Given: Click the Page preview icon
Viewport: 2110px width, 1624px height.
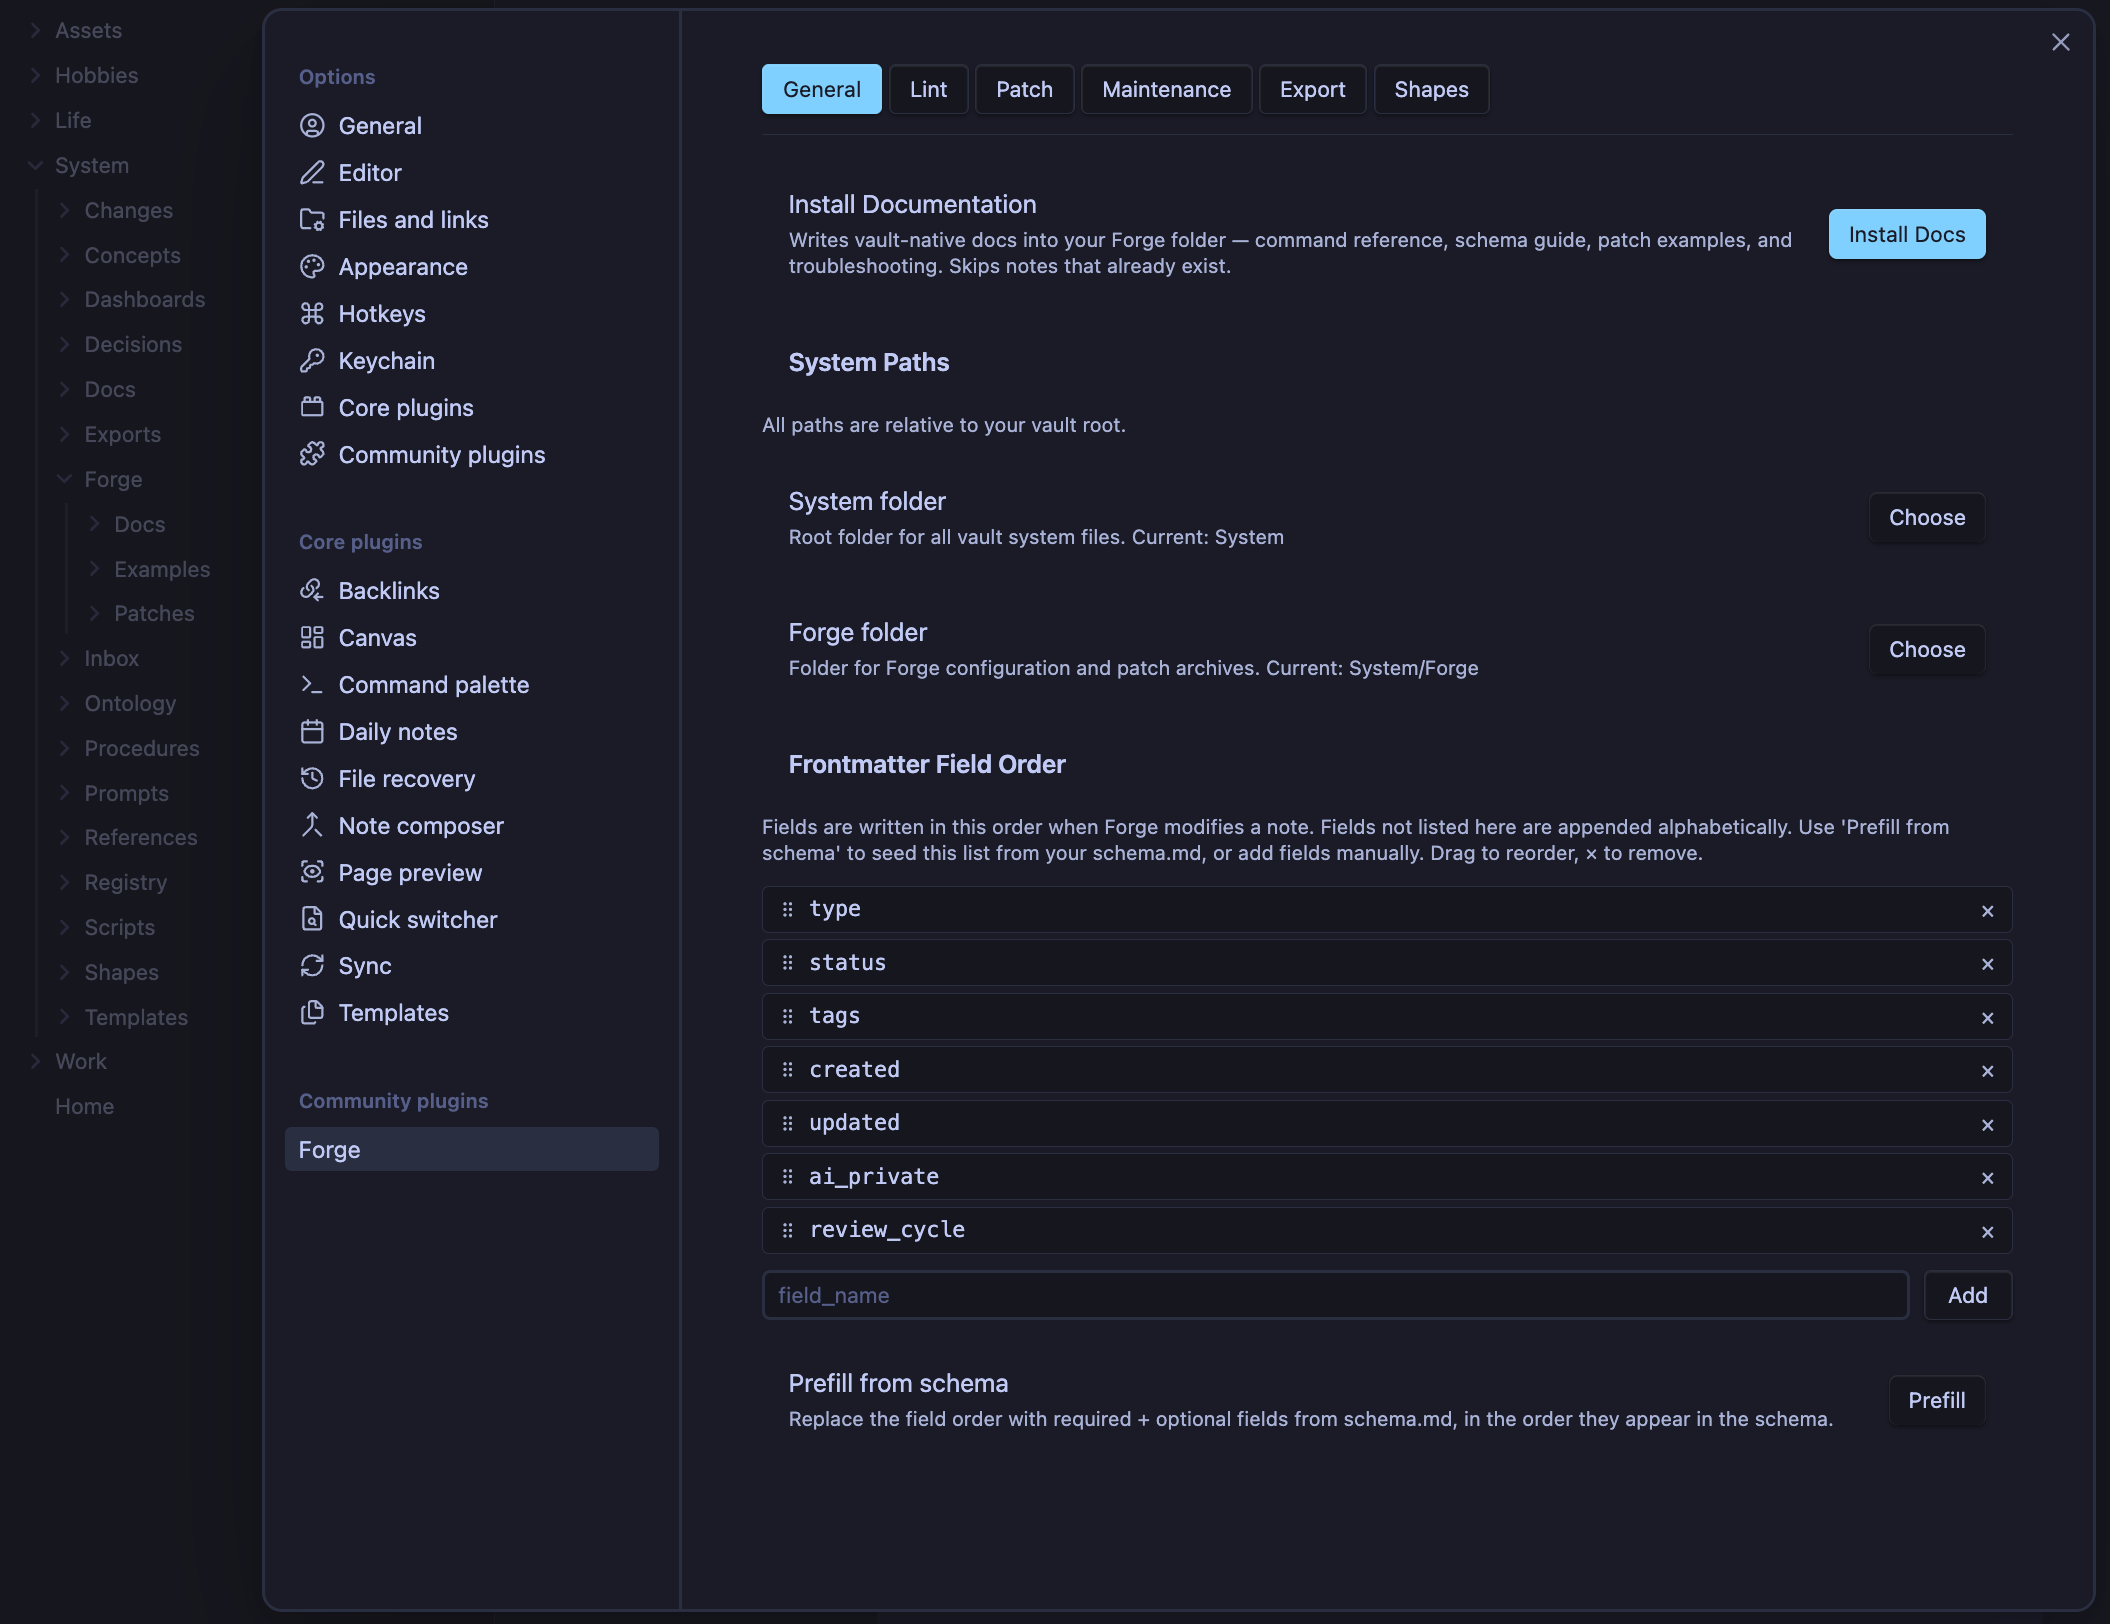Looking at the screenshot, I should [x=312, y=873].
